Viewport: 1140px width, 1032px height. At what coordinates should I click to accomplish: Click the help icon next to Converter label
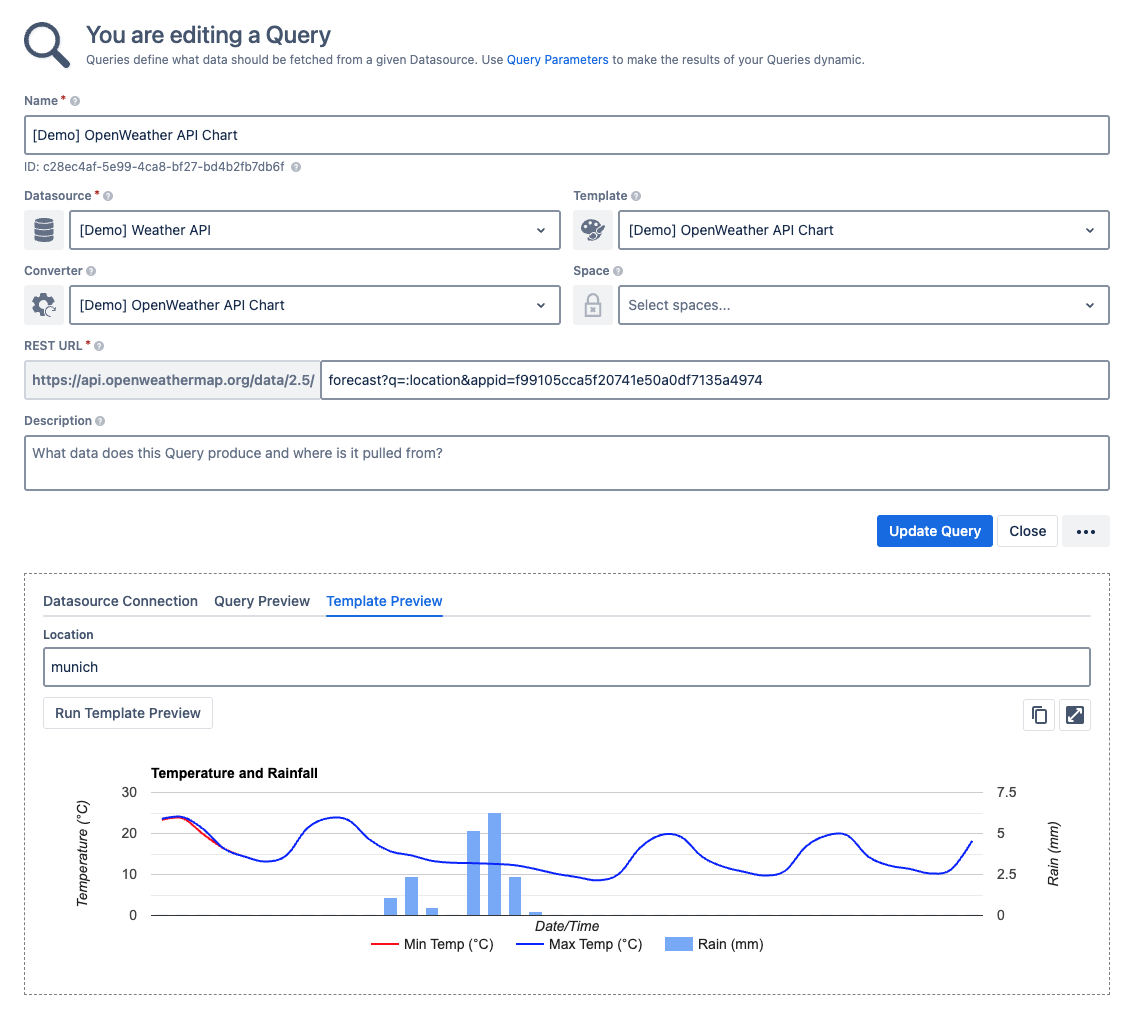tap(91, 271)
